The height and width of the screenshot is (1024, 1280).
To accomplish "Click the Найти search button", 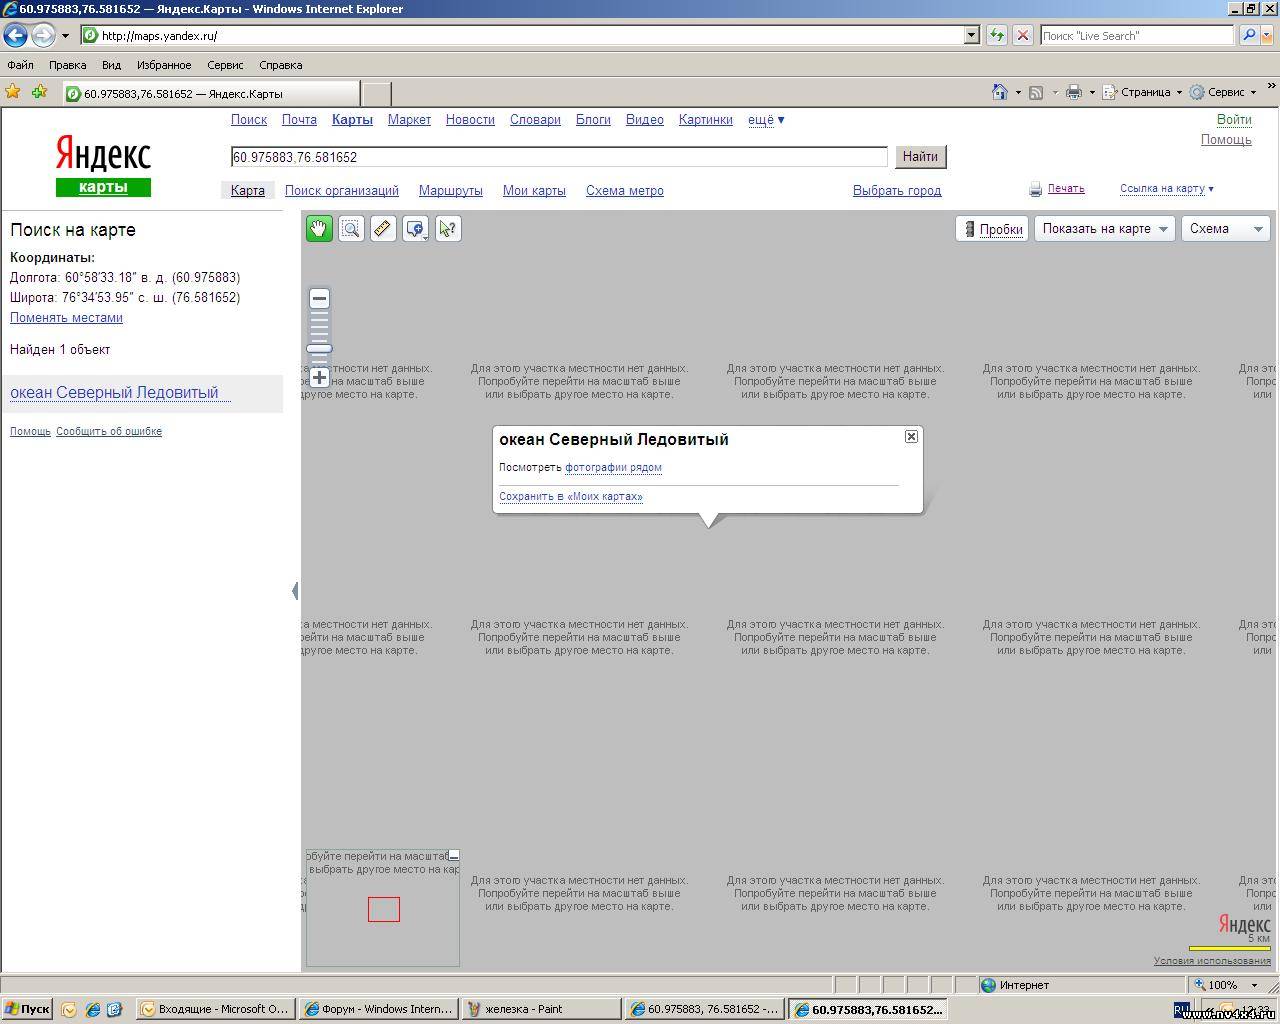I will pyautogui.click(x=920, y=157).
